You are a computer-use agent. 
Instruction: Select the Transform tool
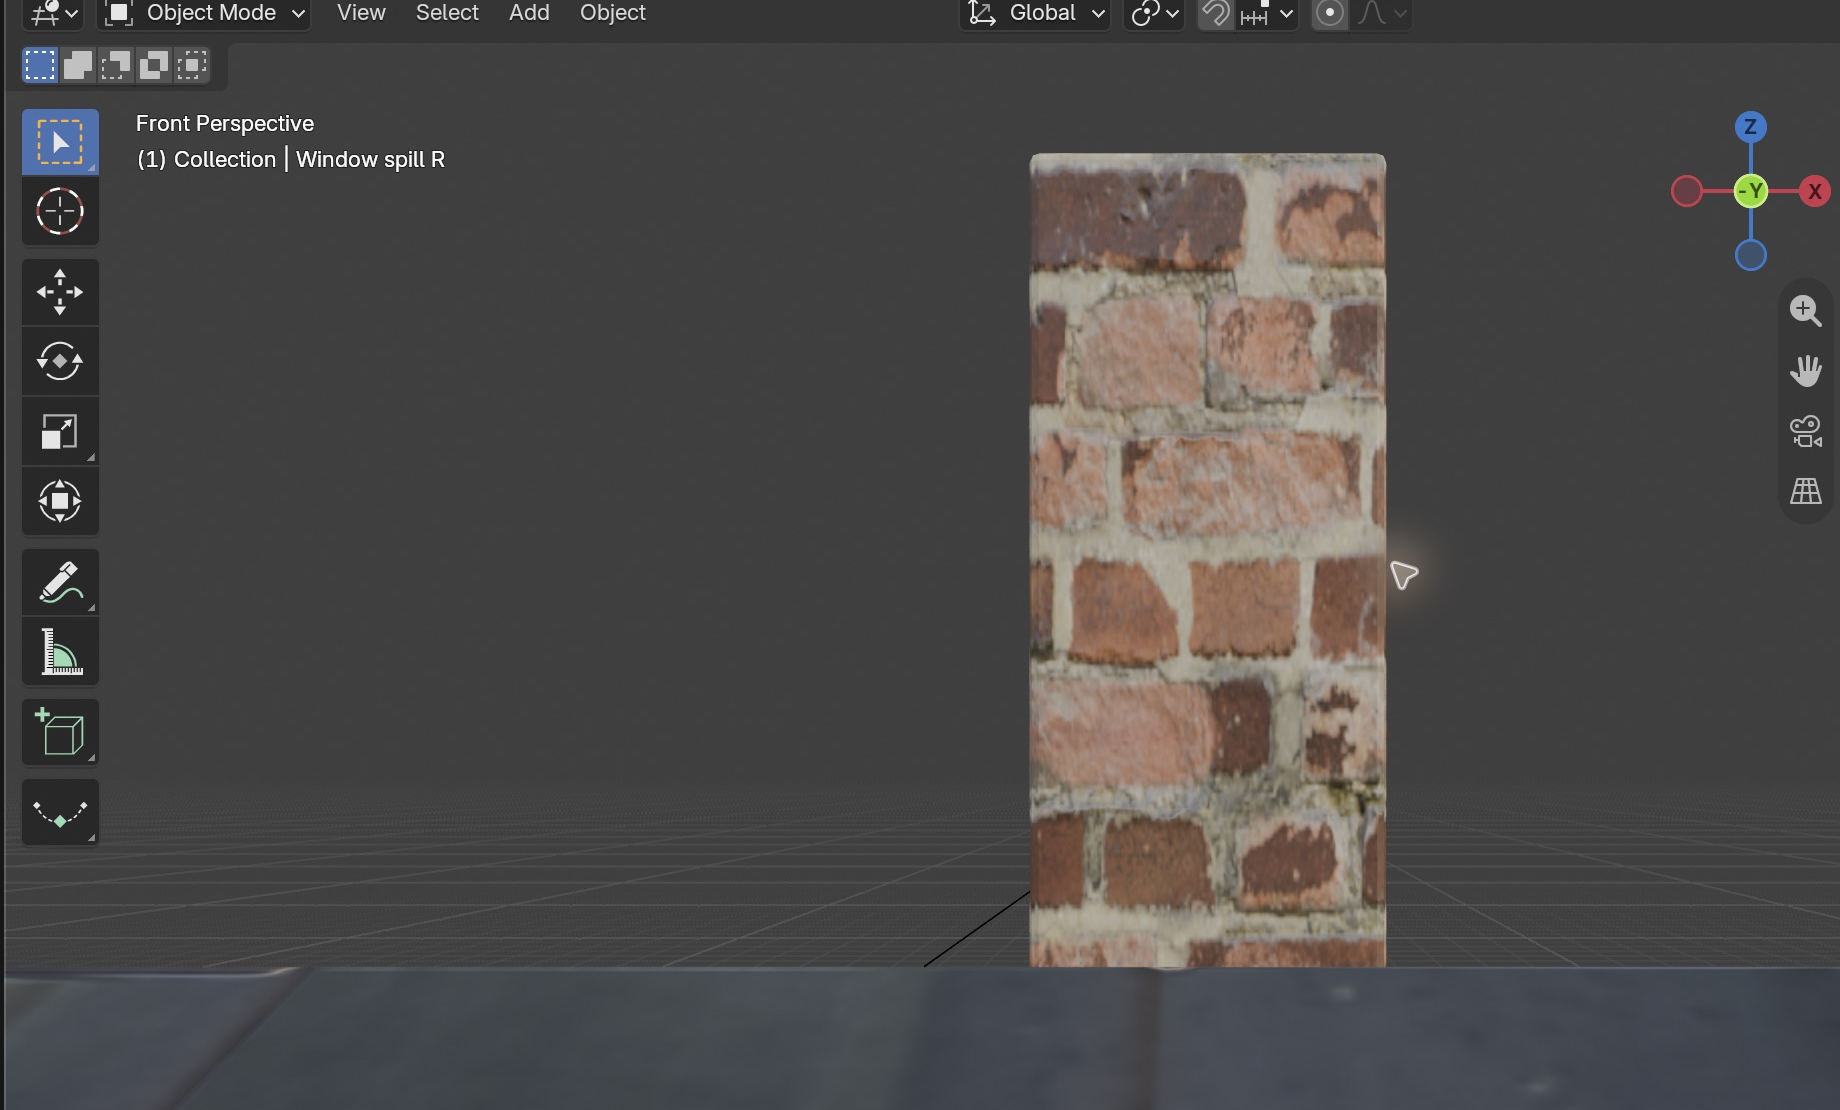click(x=60, y=501)
